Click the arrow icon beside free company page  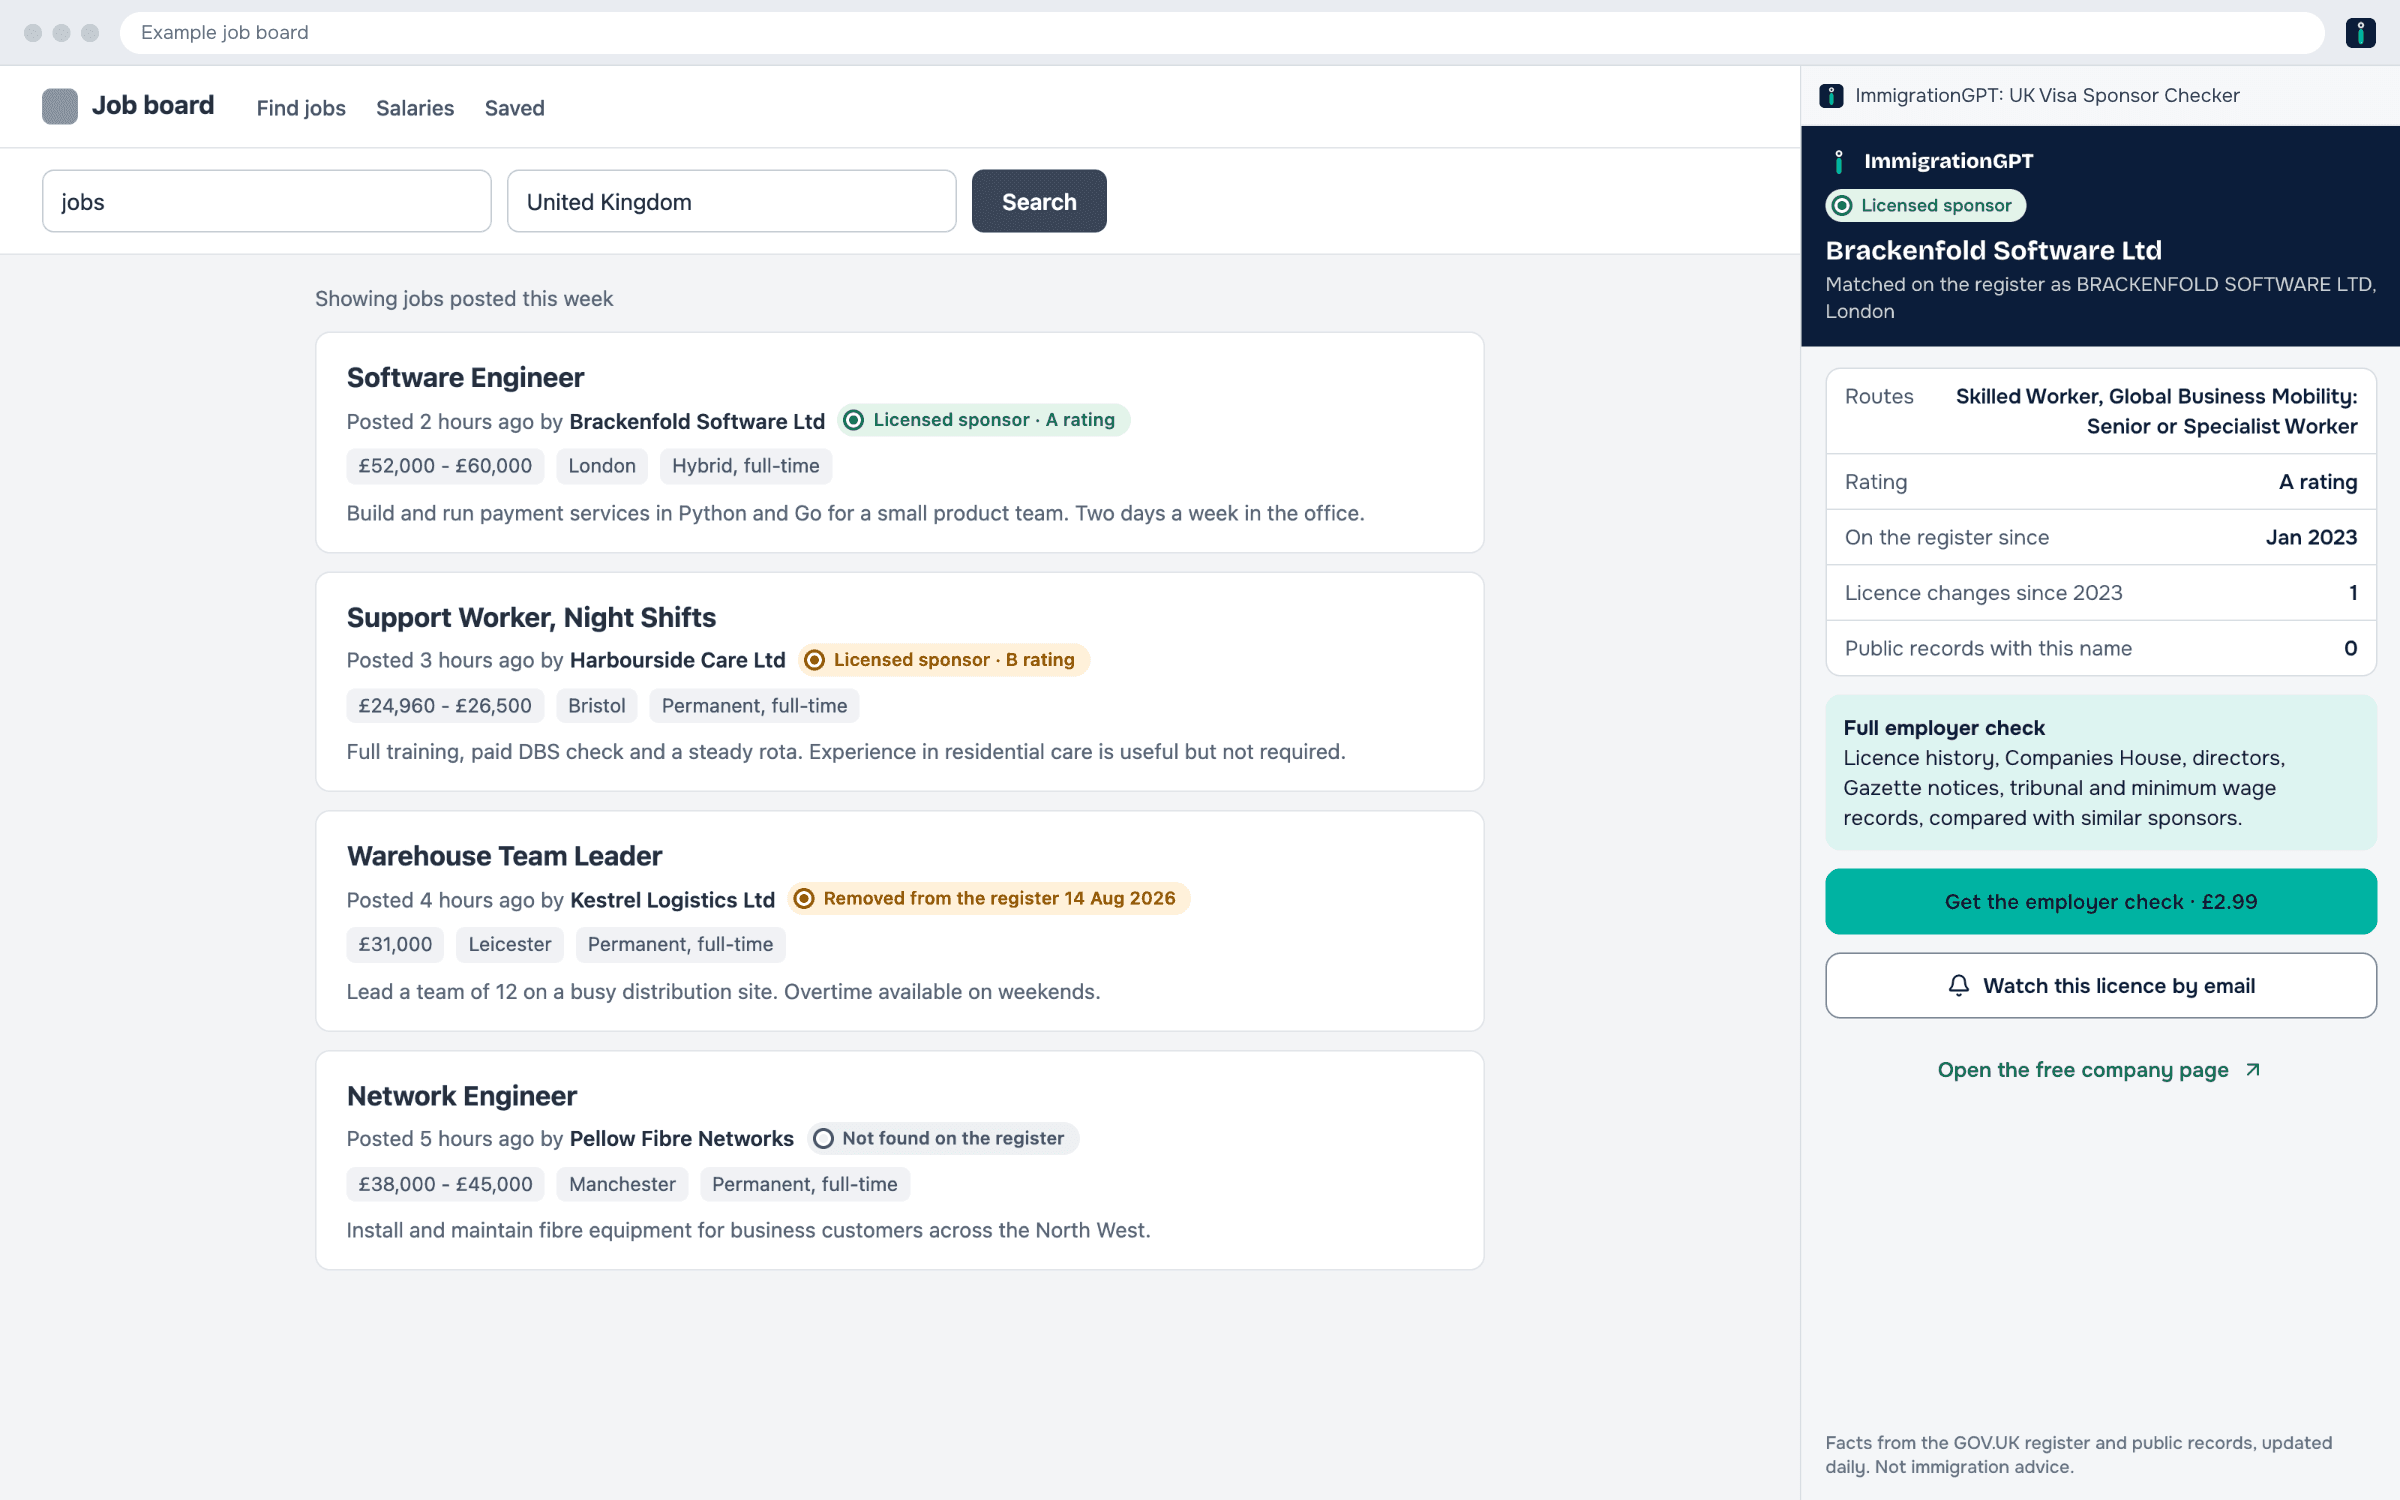[2253, 1070]
